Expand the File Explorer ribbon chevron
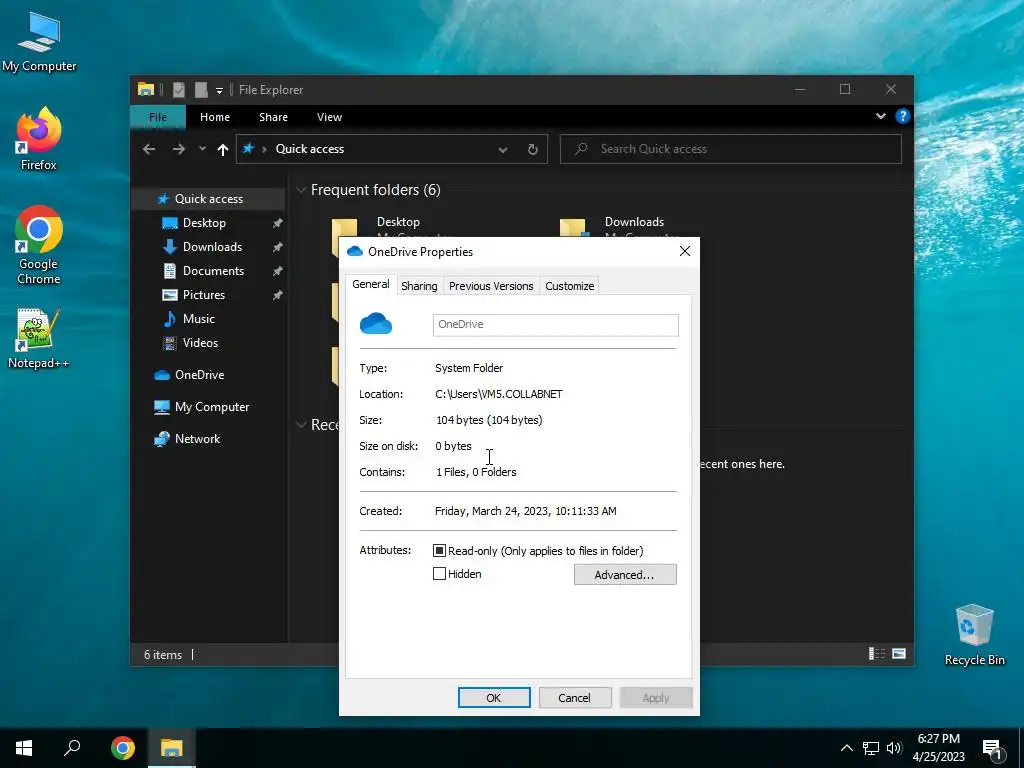The height and width of the screenshot is (768, 1024). point(881,116)
